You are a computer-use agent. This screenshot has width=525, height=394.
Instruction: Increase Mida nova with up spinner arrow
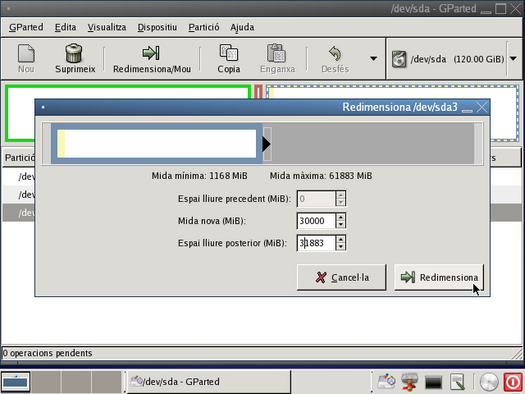point(341,217)
